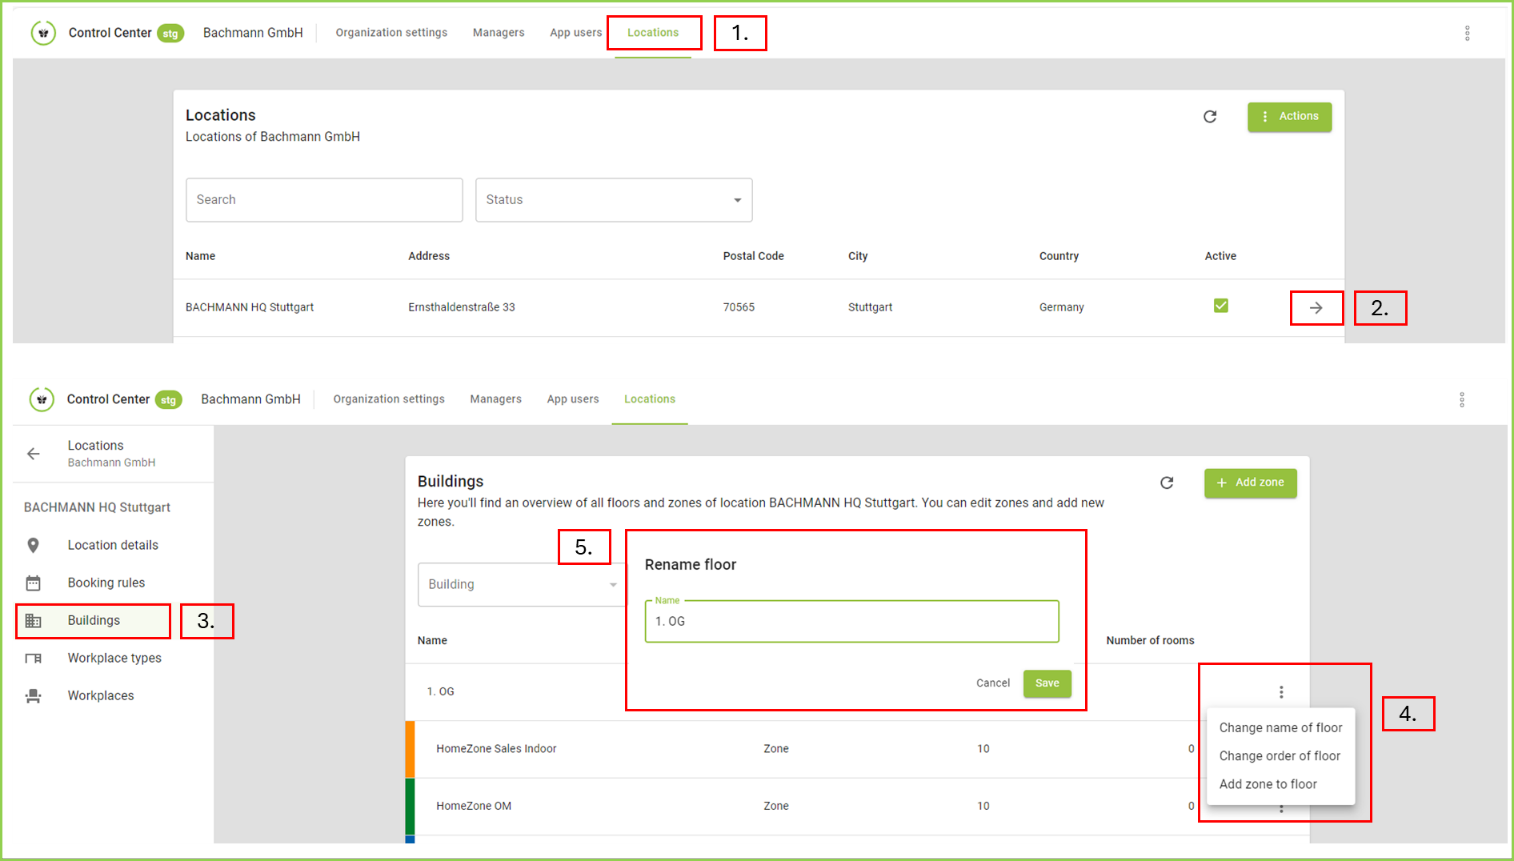Open BACHMANN HQ Stuttgart via arrow icon
1514x861 pixels.
pyautogui.click(x=1316, y=308)
